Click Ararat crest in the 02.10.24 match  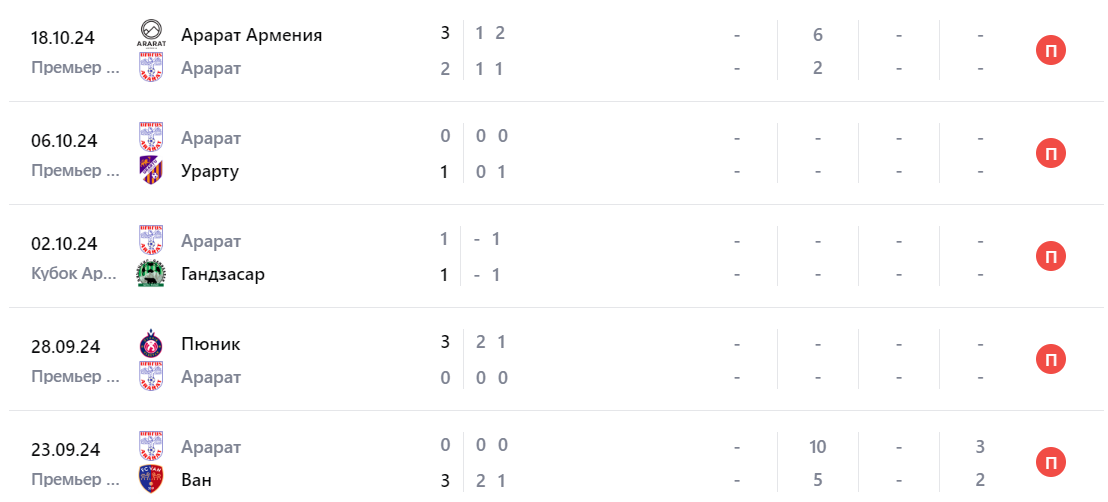[x=151, y=241]
